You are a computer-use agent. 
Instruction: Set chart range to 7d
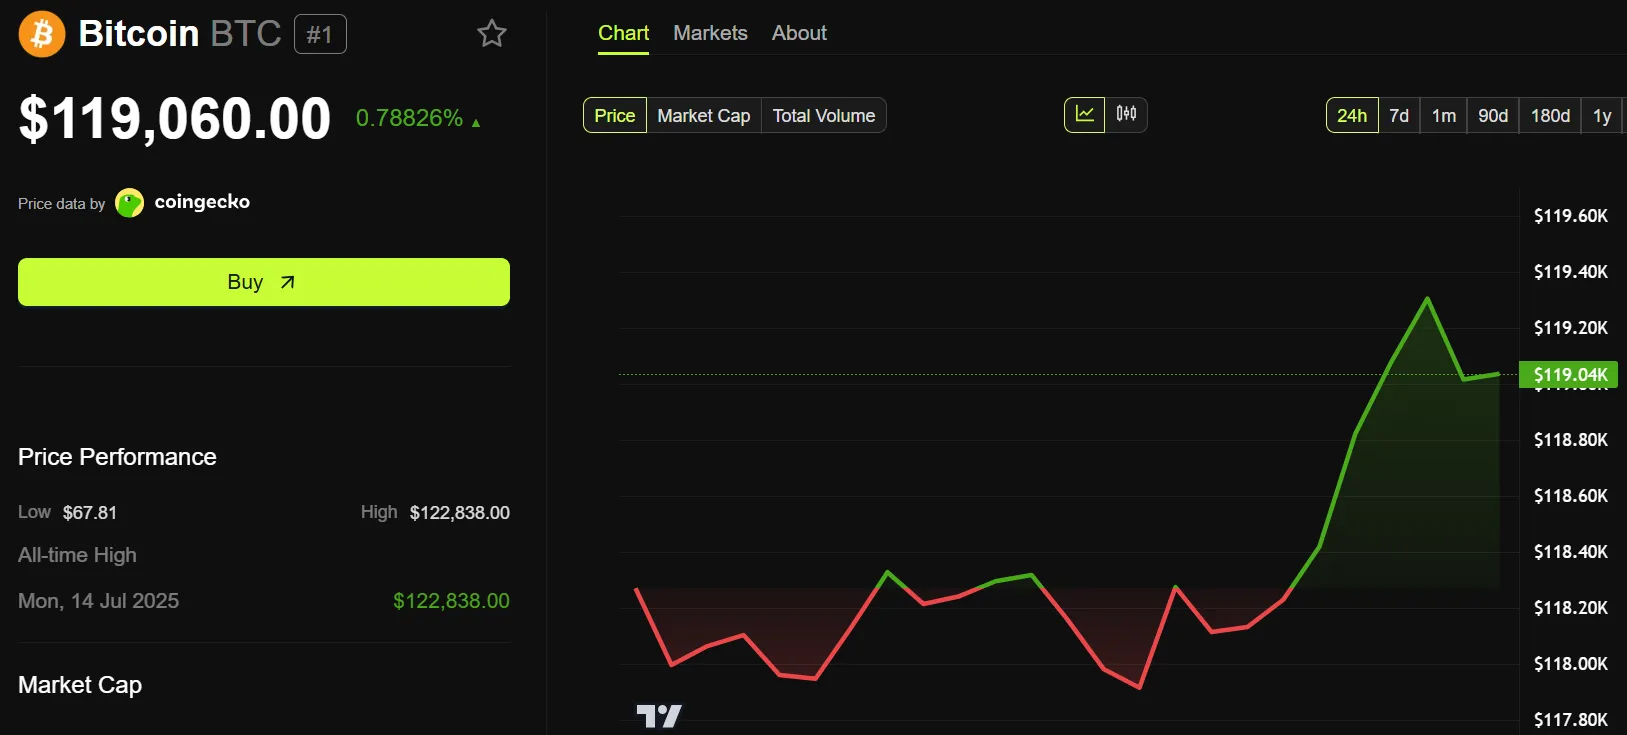(x=1399, y=115)
